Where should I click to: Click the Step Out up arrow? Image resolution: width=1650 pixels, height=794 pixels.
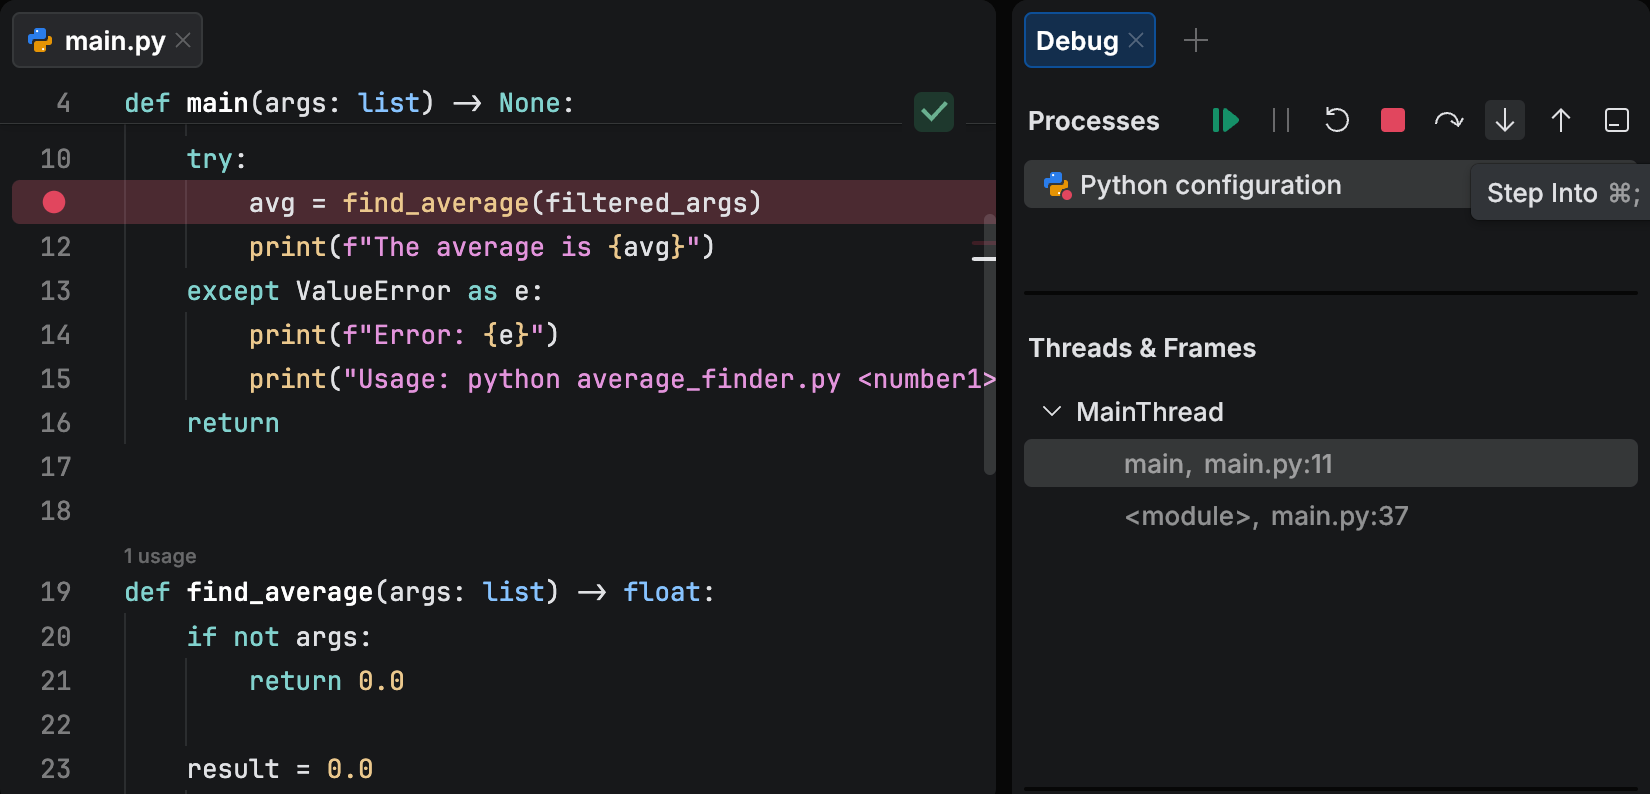click(1561, 121)
